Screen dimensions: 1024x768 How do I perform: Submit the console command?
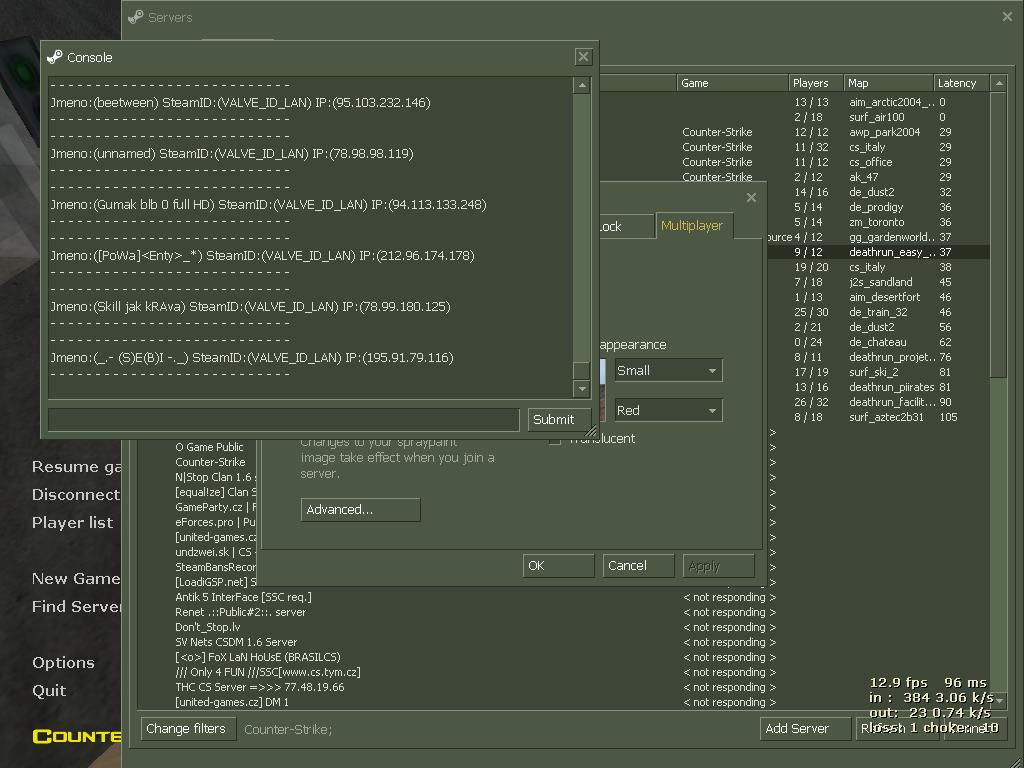pyautogui.click(x=559, y=419)
